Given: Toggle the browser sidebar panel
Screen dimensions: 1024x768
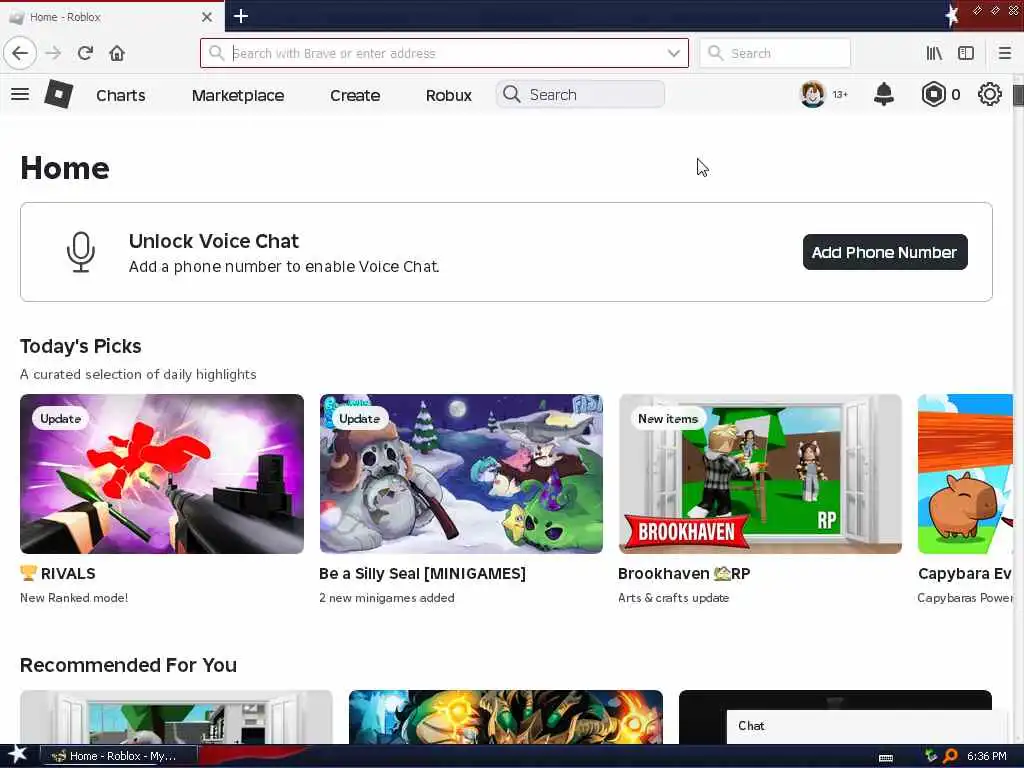Looking at the screenshot, I should [966, 53].
